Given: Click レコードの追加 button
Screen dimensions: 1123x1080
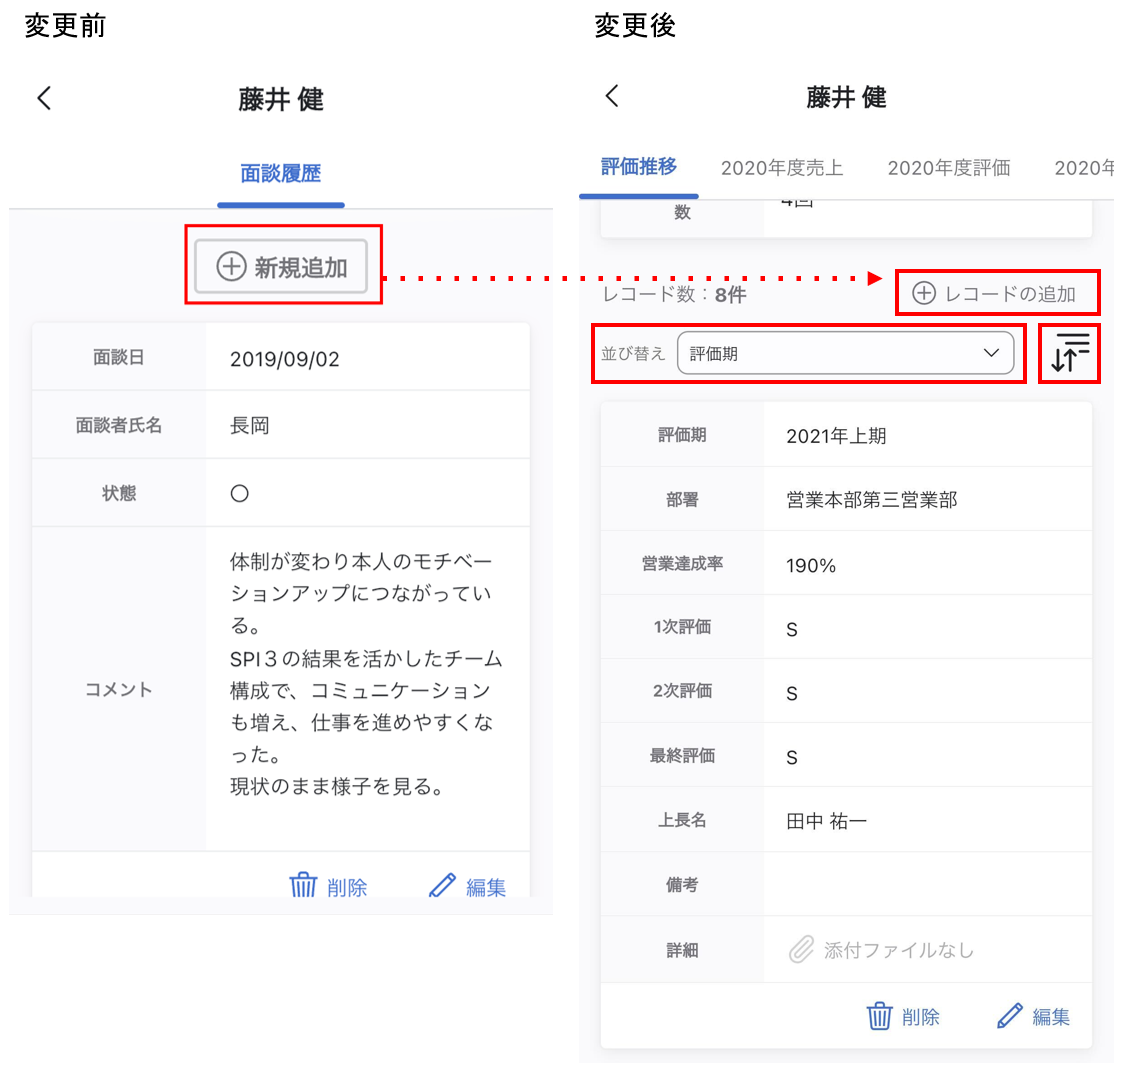Looking at the screenshot, I should [994, 293].
